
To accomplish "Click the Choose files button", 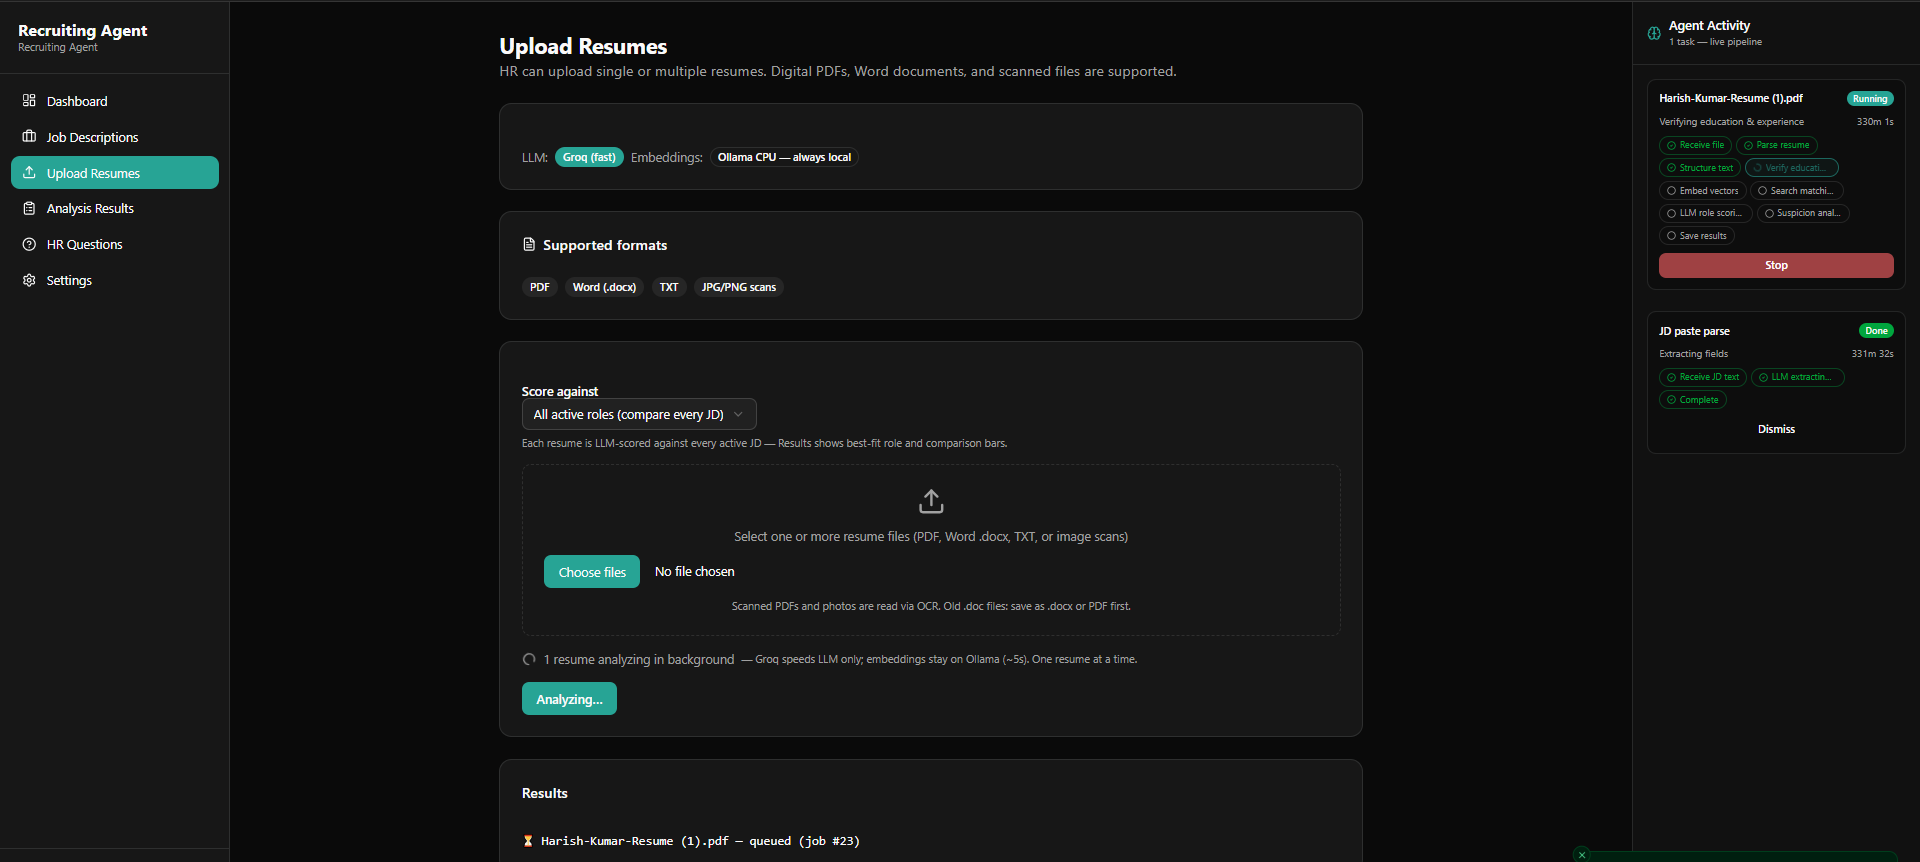I will click(x=592, y=572).
